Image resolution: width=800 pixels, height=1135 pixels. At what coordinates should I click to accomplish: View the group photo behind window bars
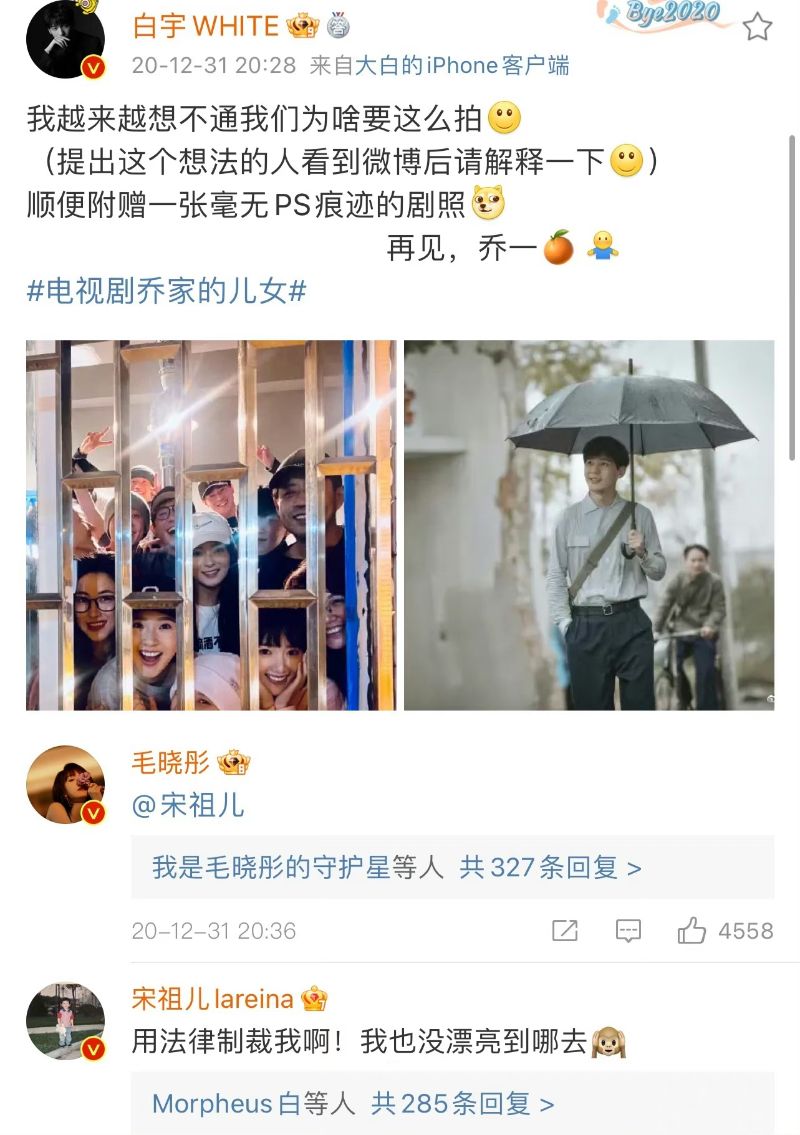(211, 525)
